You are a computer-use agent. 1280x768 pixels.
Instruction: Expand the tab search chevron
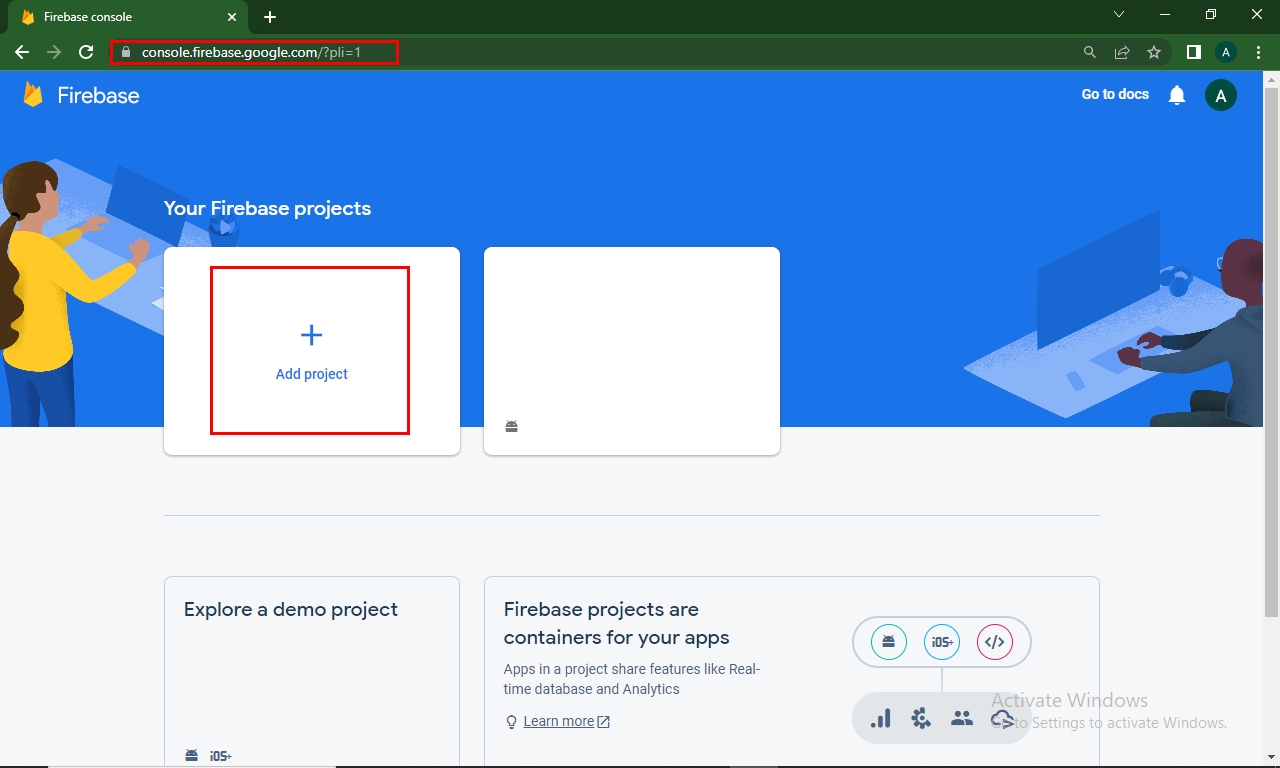click(1119, 15)
